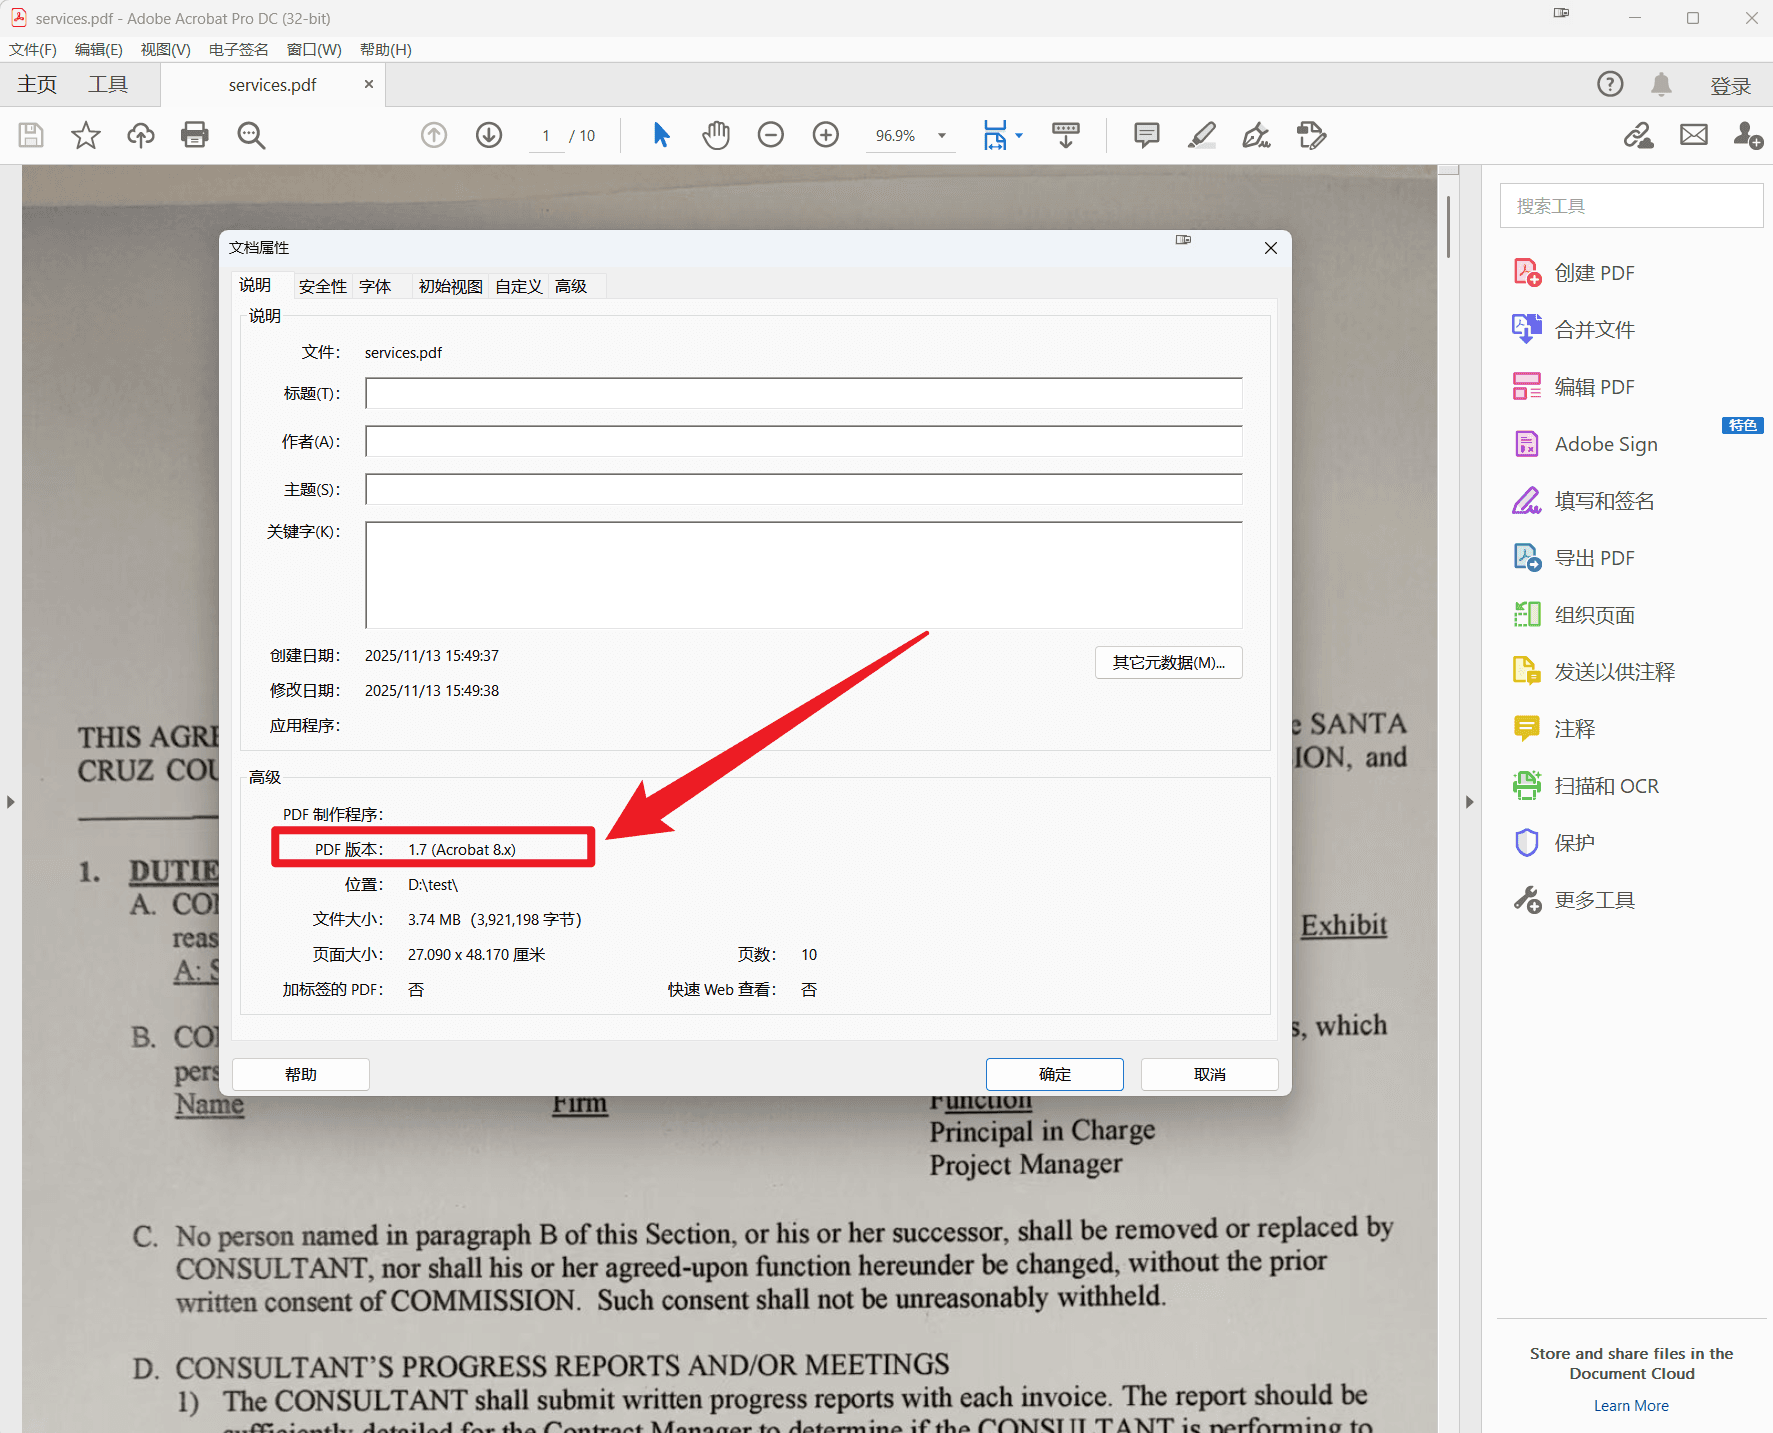Bookmark file with the star icon
Viewport: 1773px width, 1433px height.
(86, 135)
